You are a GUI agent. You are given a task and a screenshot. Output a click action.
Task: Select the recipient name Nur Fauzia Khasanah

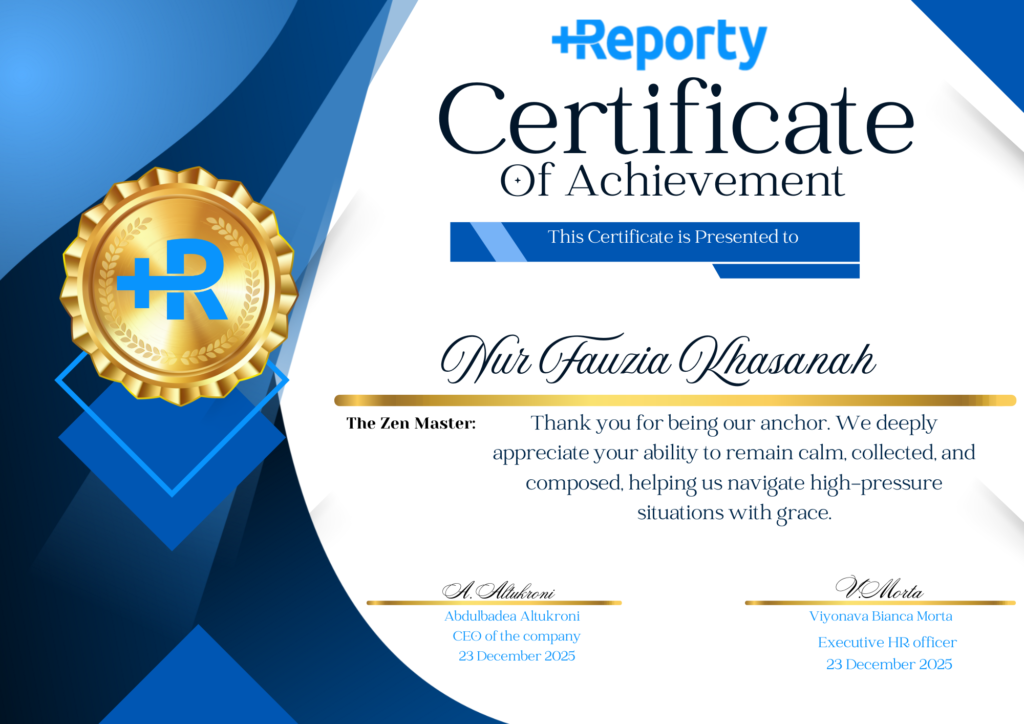pyautogui.click(x=657, y=361)
